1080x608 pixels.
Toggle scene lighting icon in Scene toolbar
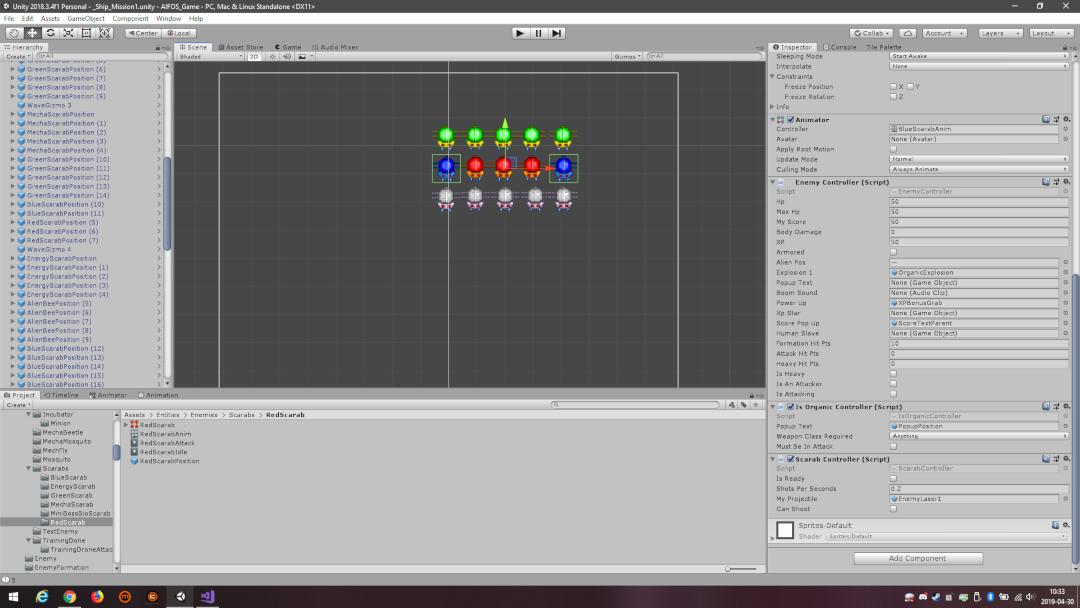pos(273,56)
